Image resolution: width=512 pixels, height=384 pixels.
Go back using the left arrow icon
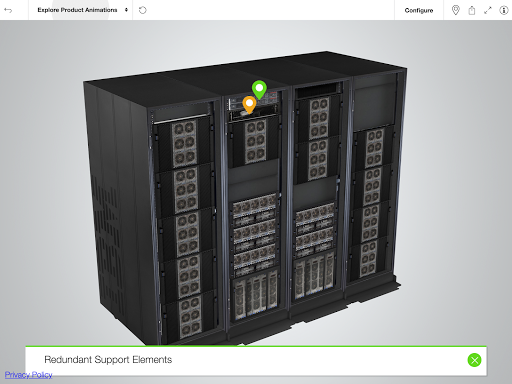(8, 10)
